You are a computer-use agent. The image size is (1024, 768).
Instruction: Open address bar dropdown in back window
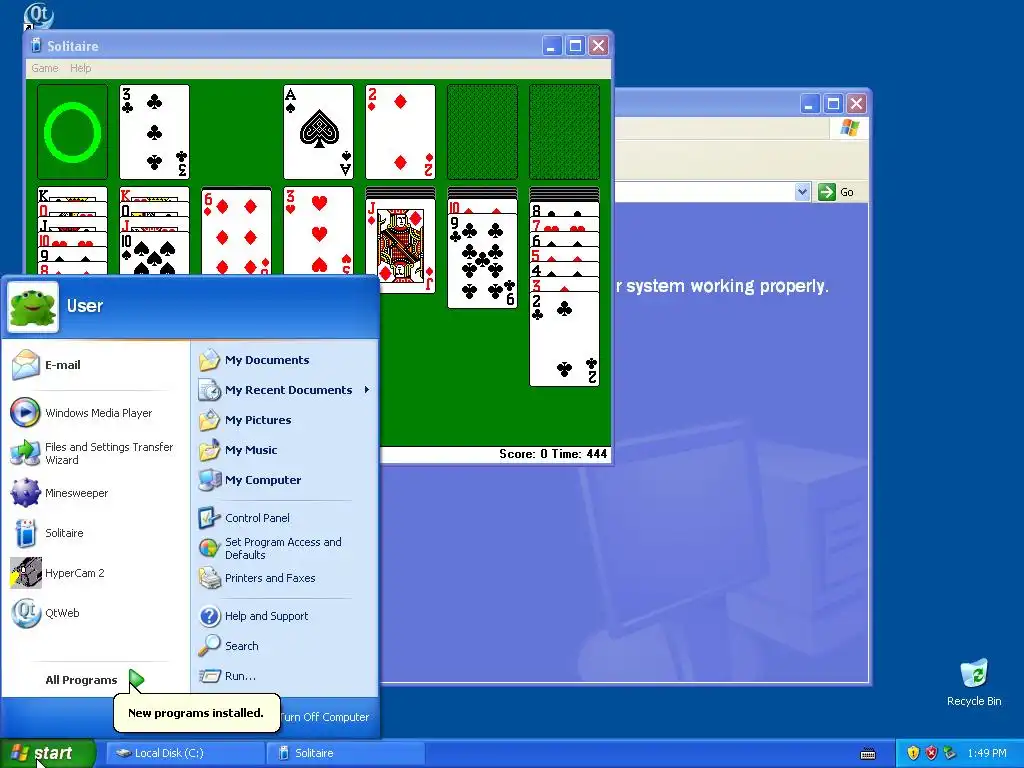point(803,192)
